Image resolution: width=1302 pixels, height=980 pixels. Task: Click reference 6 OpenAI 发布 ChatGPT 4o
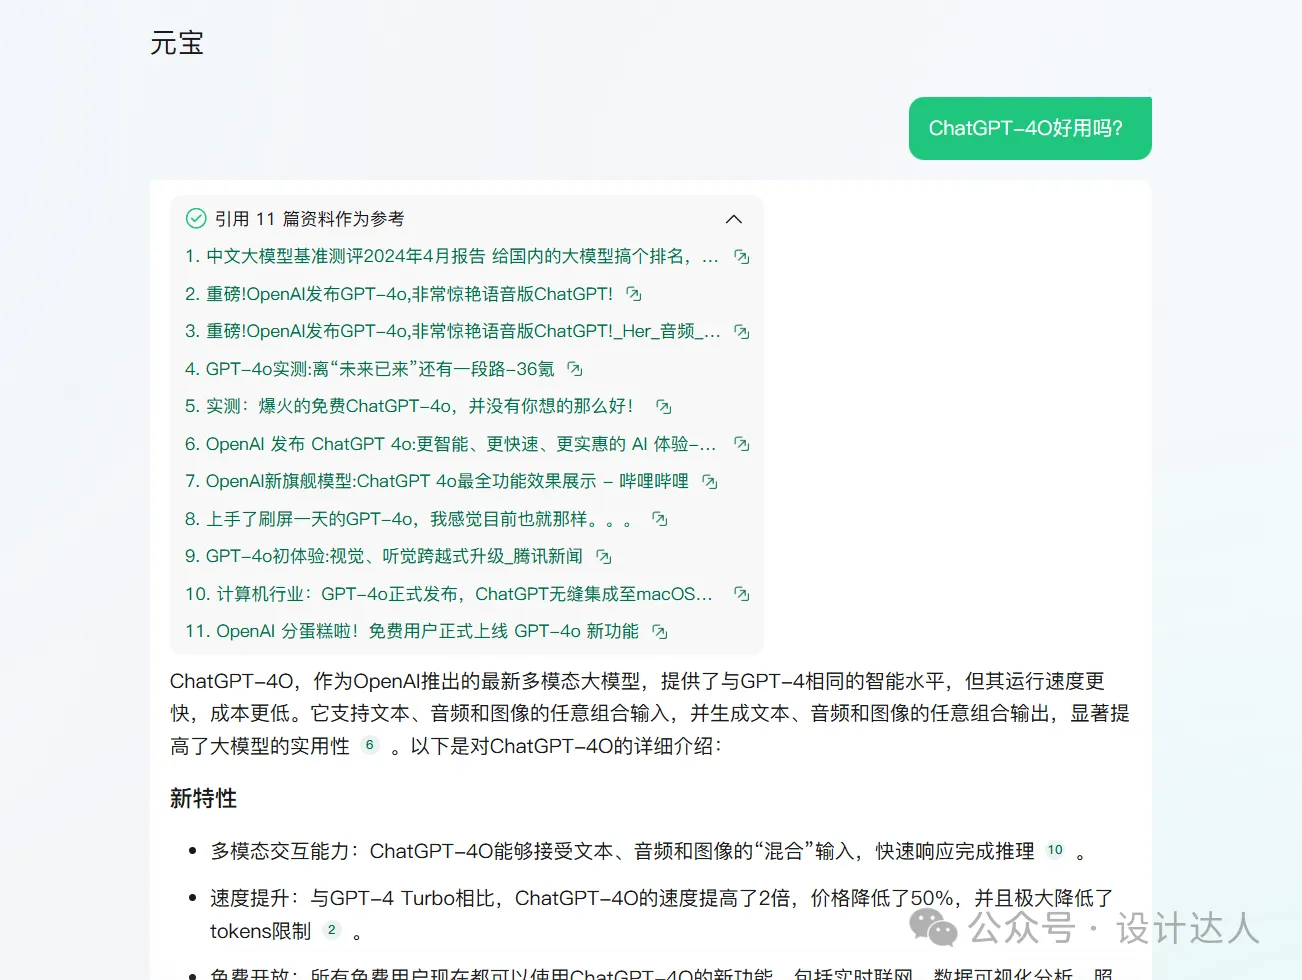click(x=455, y=443)
